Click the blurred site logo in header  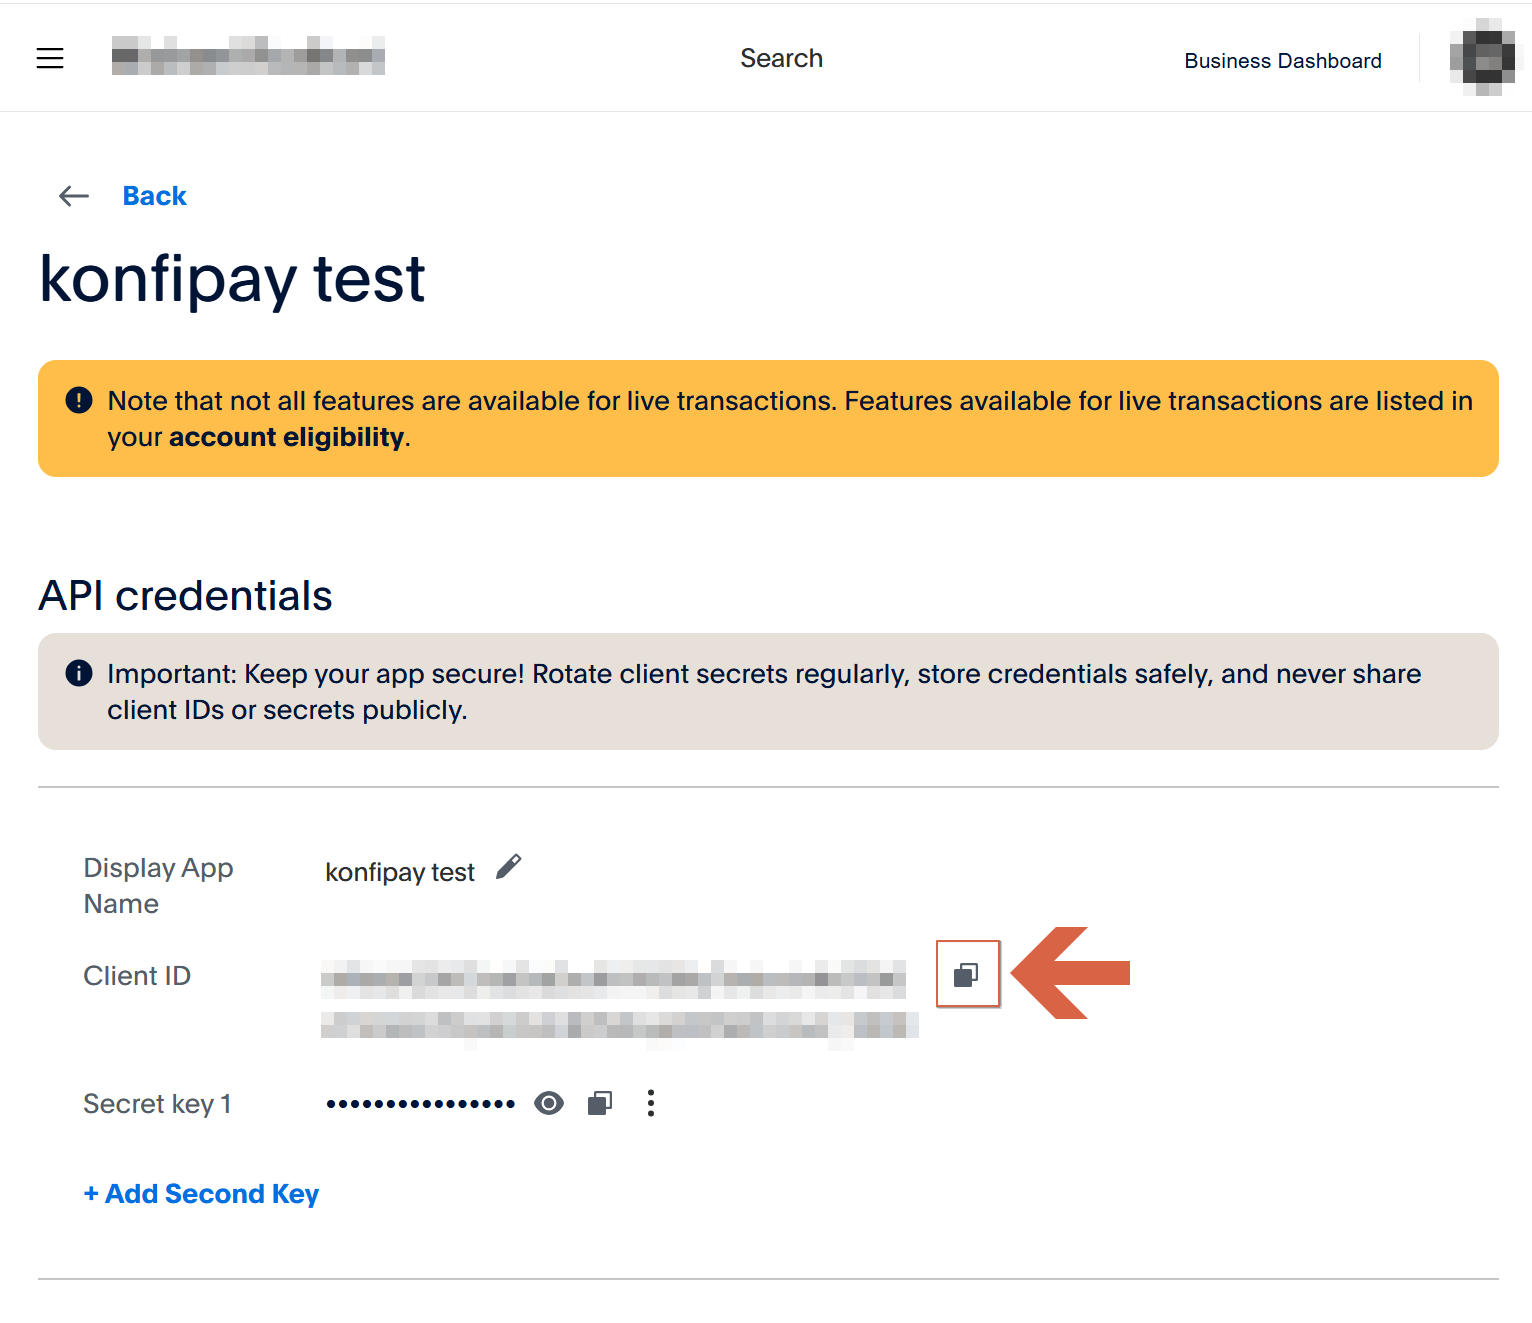tap(248, 56)
